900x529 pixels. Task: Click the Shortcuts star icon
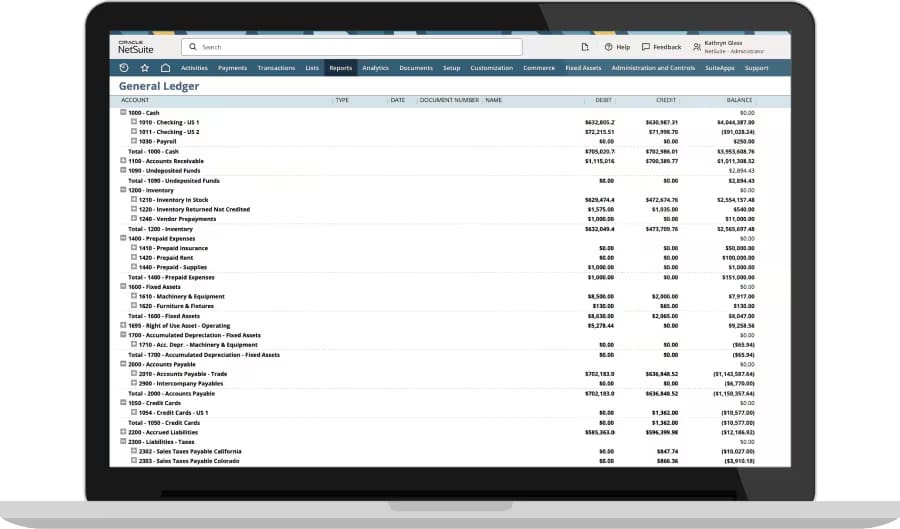(x=145, y=68)
